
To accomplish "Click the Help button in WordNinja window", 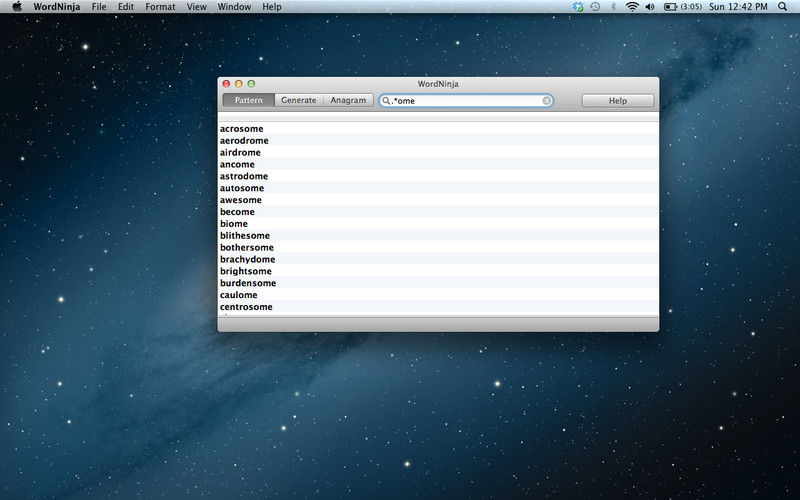I will coord(617,101).
